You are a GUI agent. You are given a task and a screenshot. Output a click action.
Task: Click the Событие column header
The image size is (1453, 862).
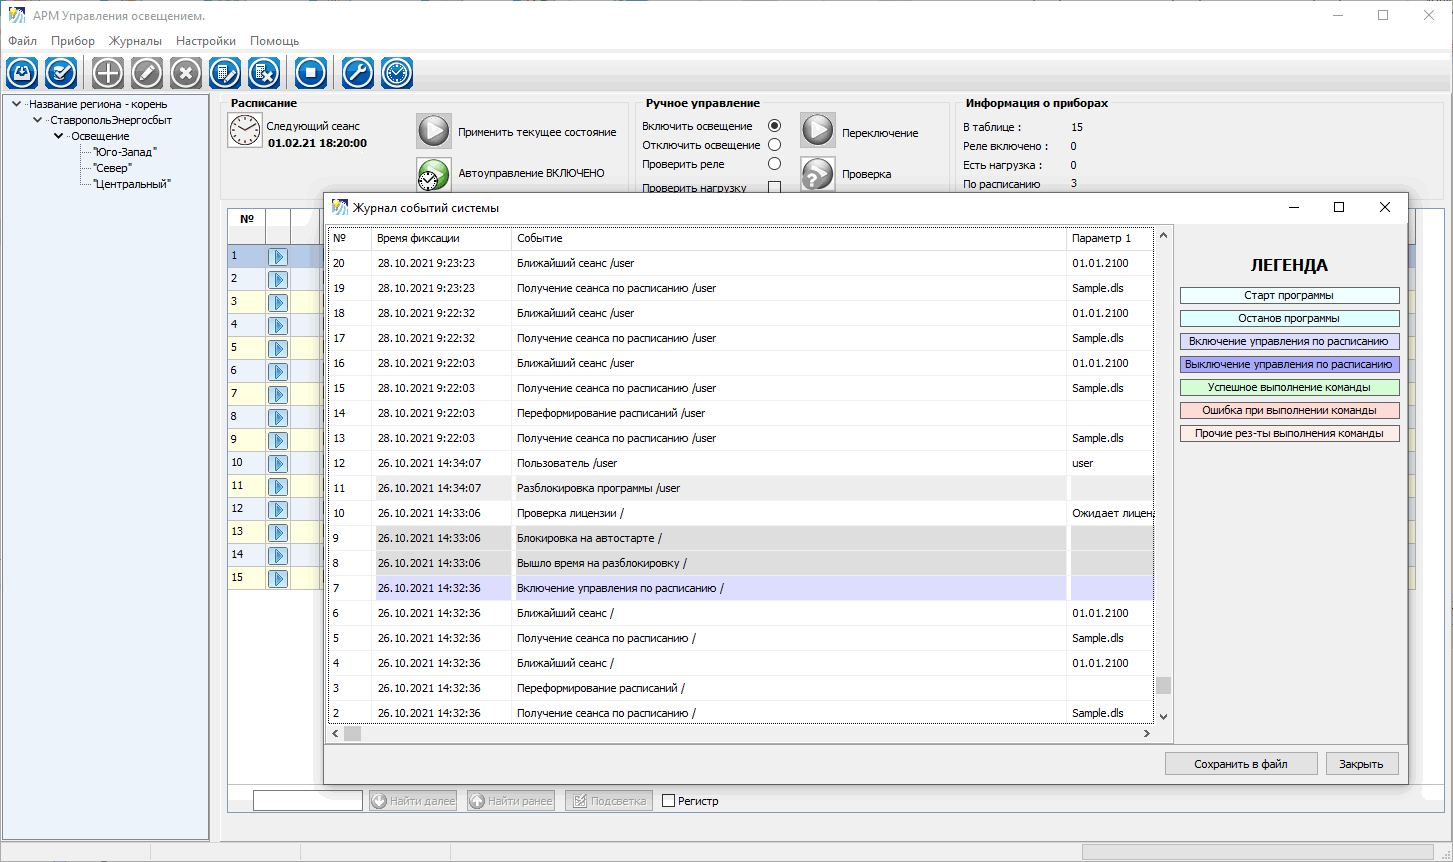pyautogui.click(x=789, y=238)
